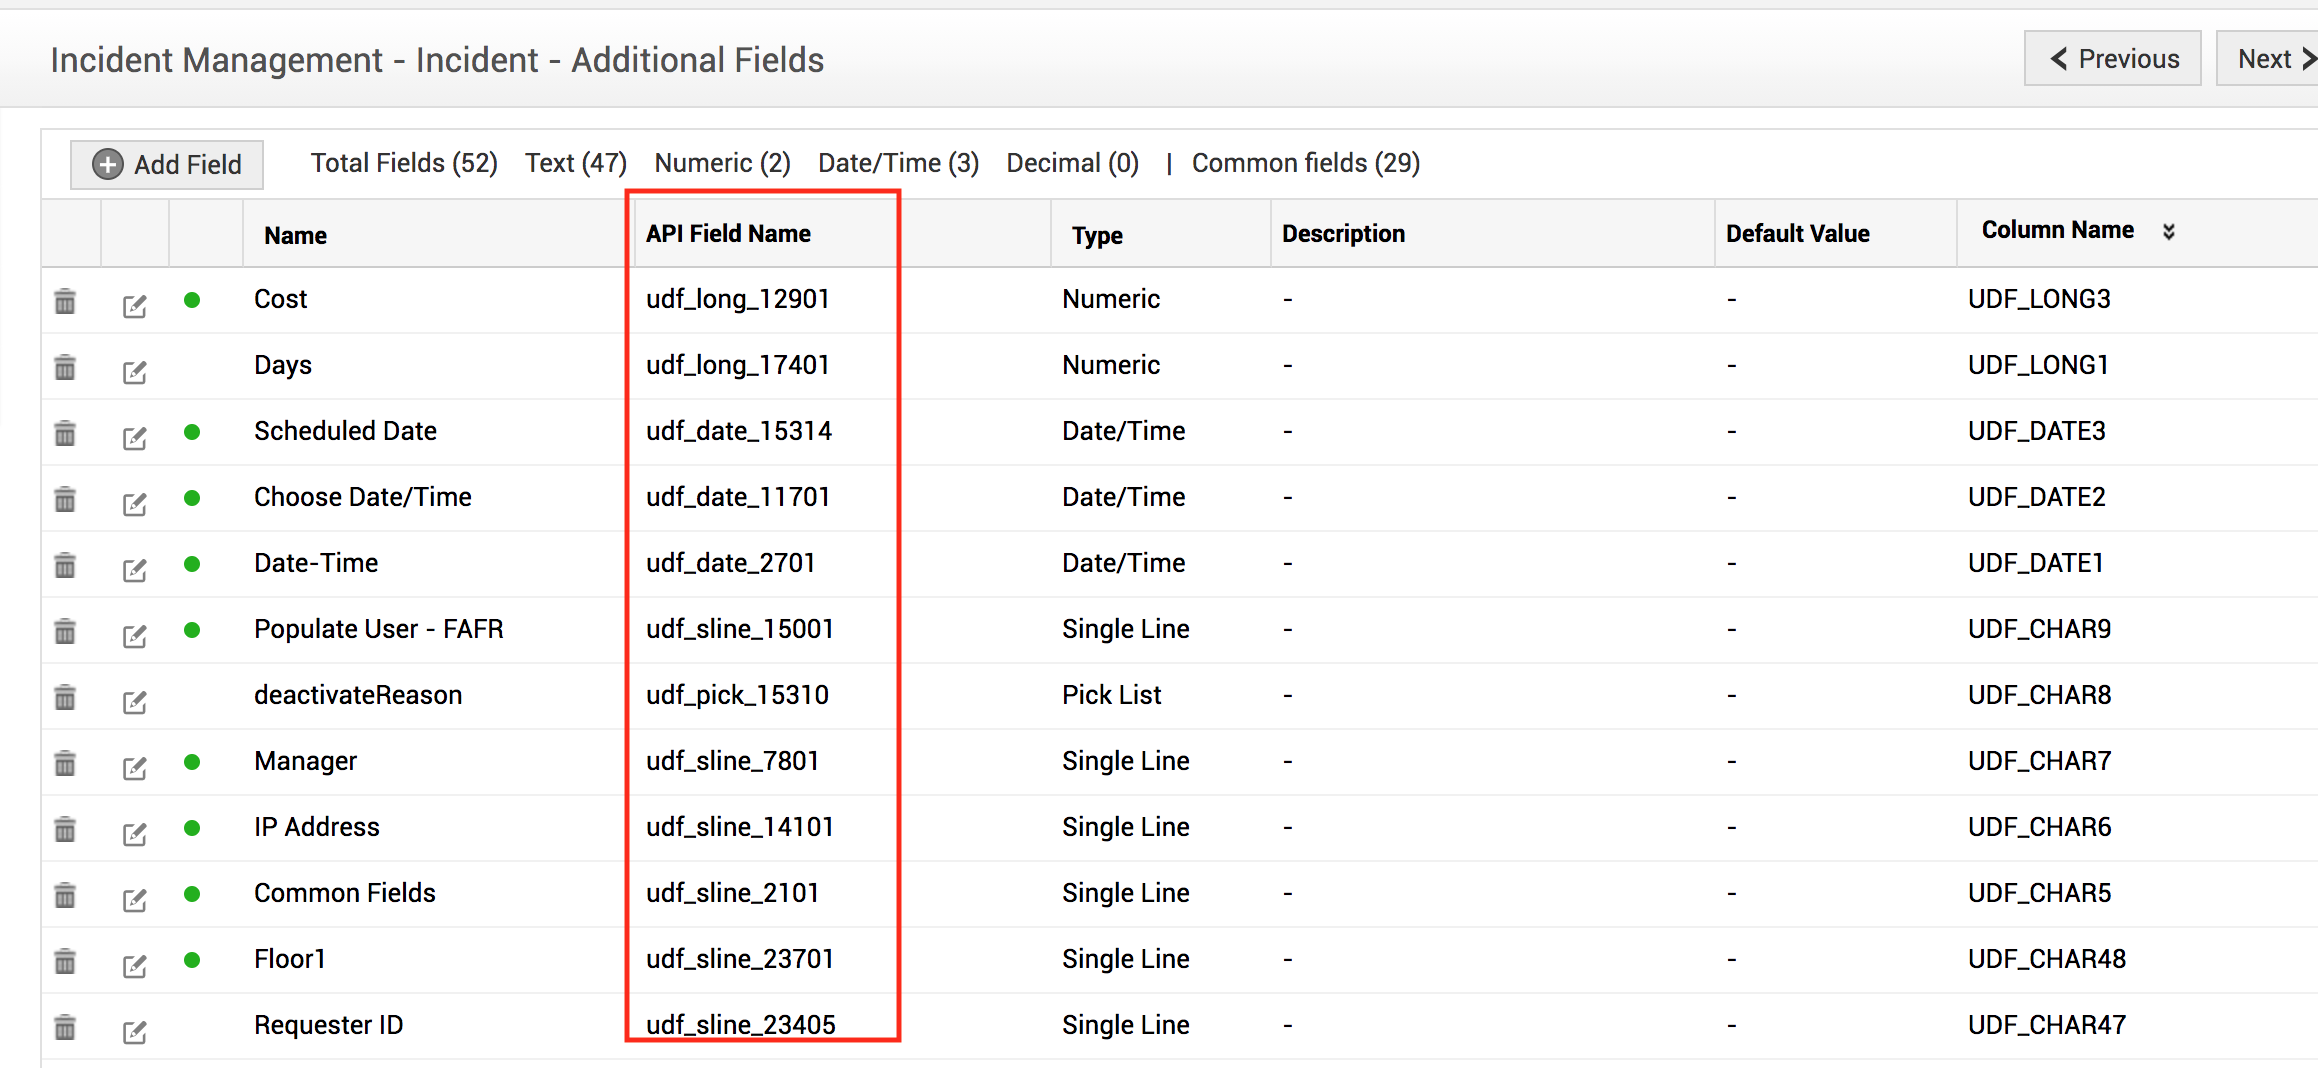Sort by the Type column header
Viewport: 2318px width, 1068px height.
coord(1097,235)
